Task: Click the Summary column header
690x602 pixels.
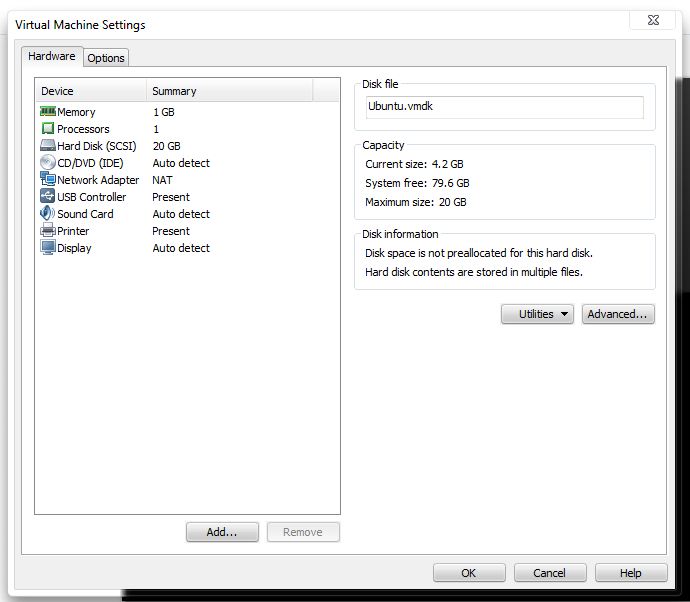Action: [230, 91]
